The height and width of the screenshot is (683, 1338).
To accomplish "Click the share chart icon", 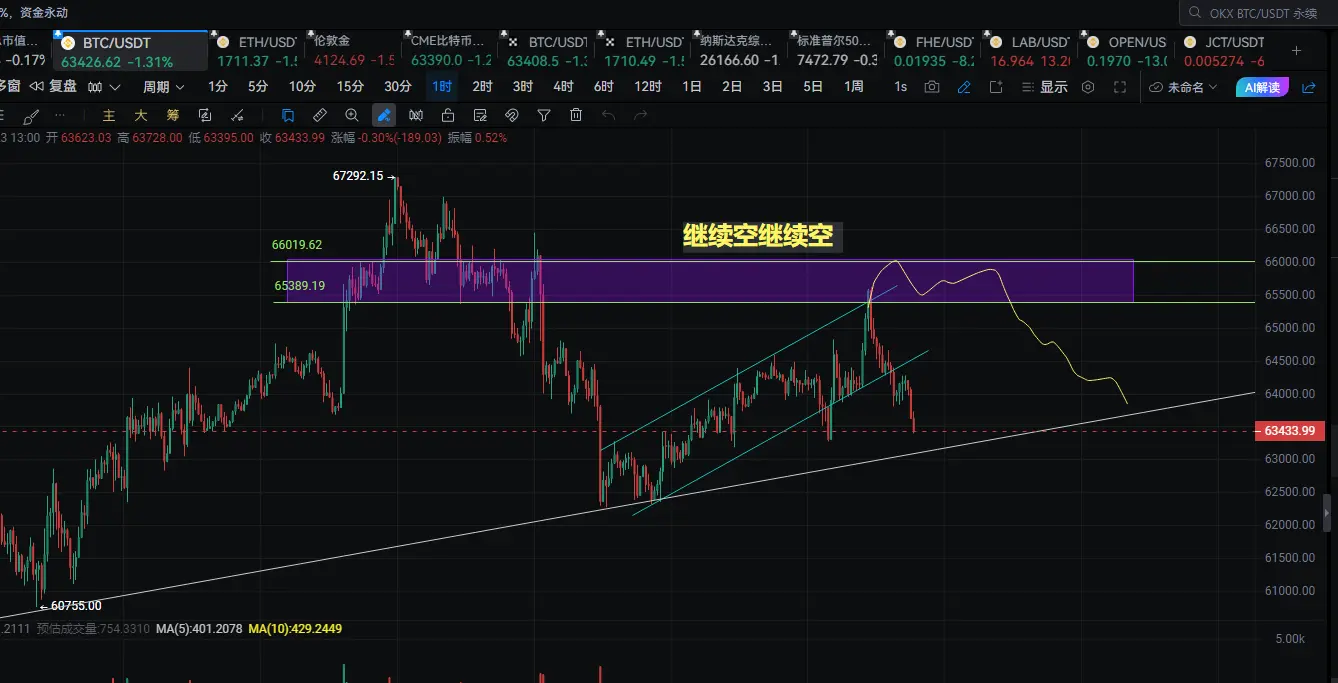I will pos(1309,87).
